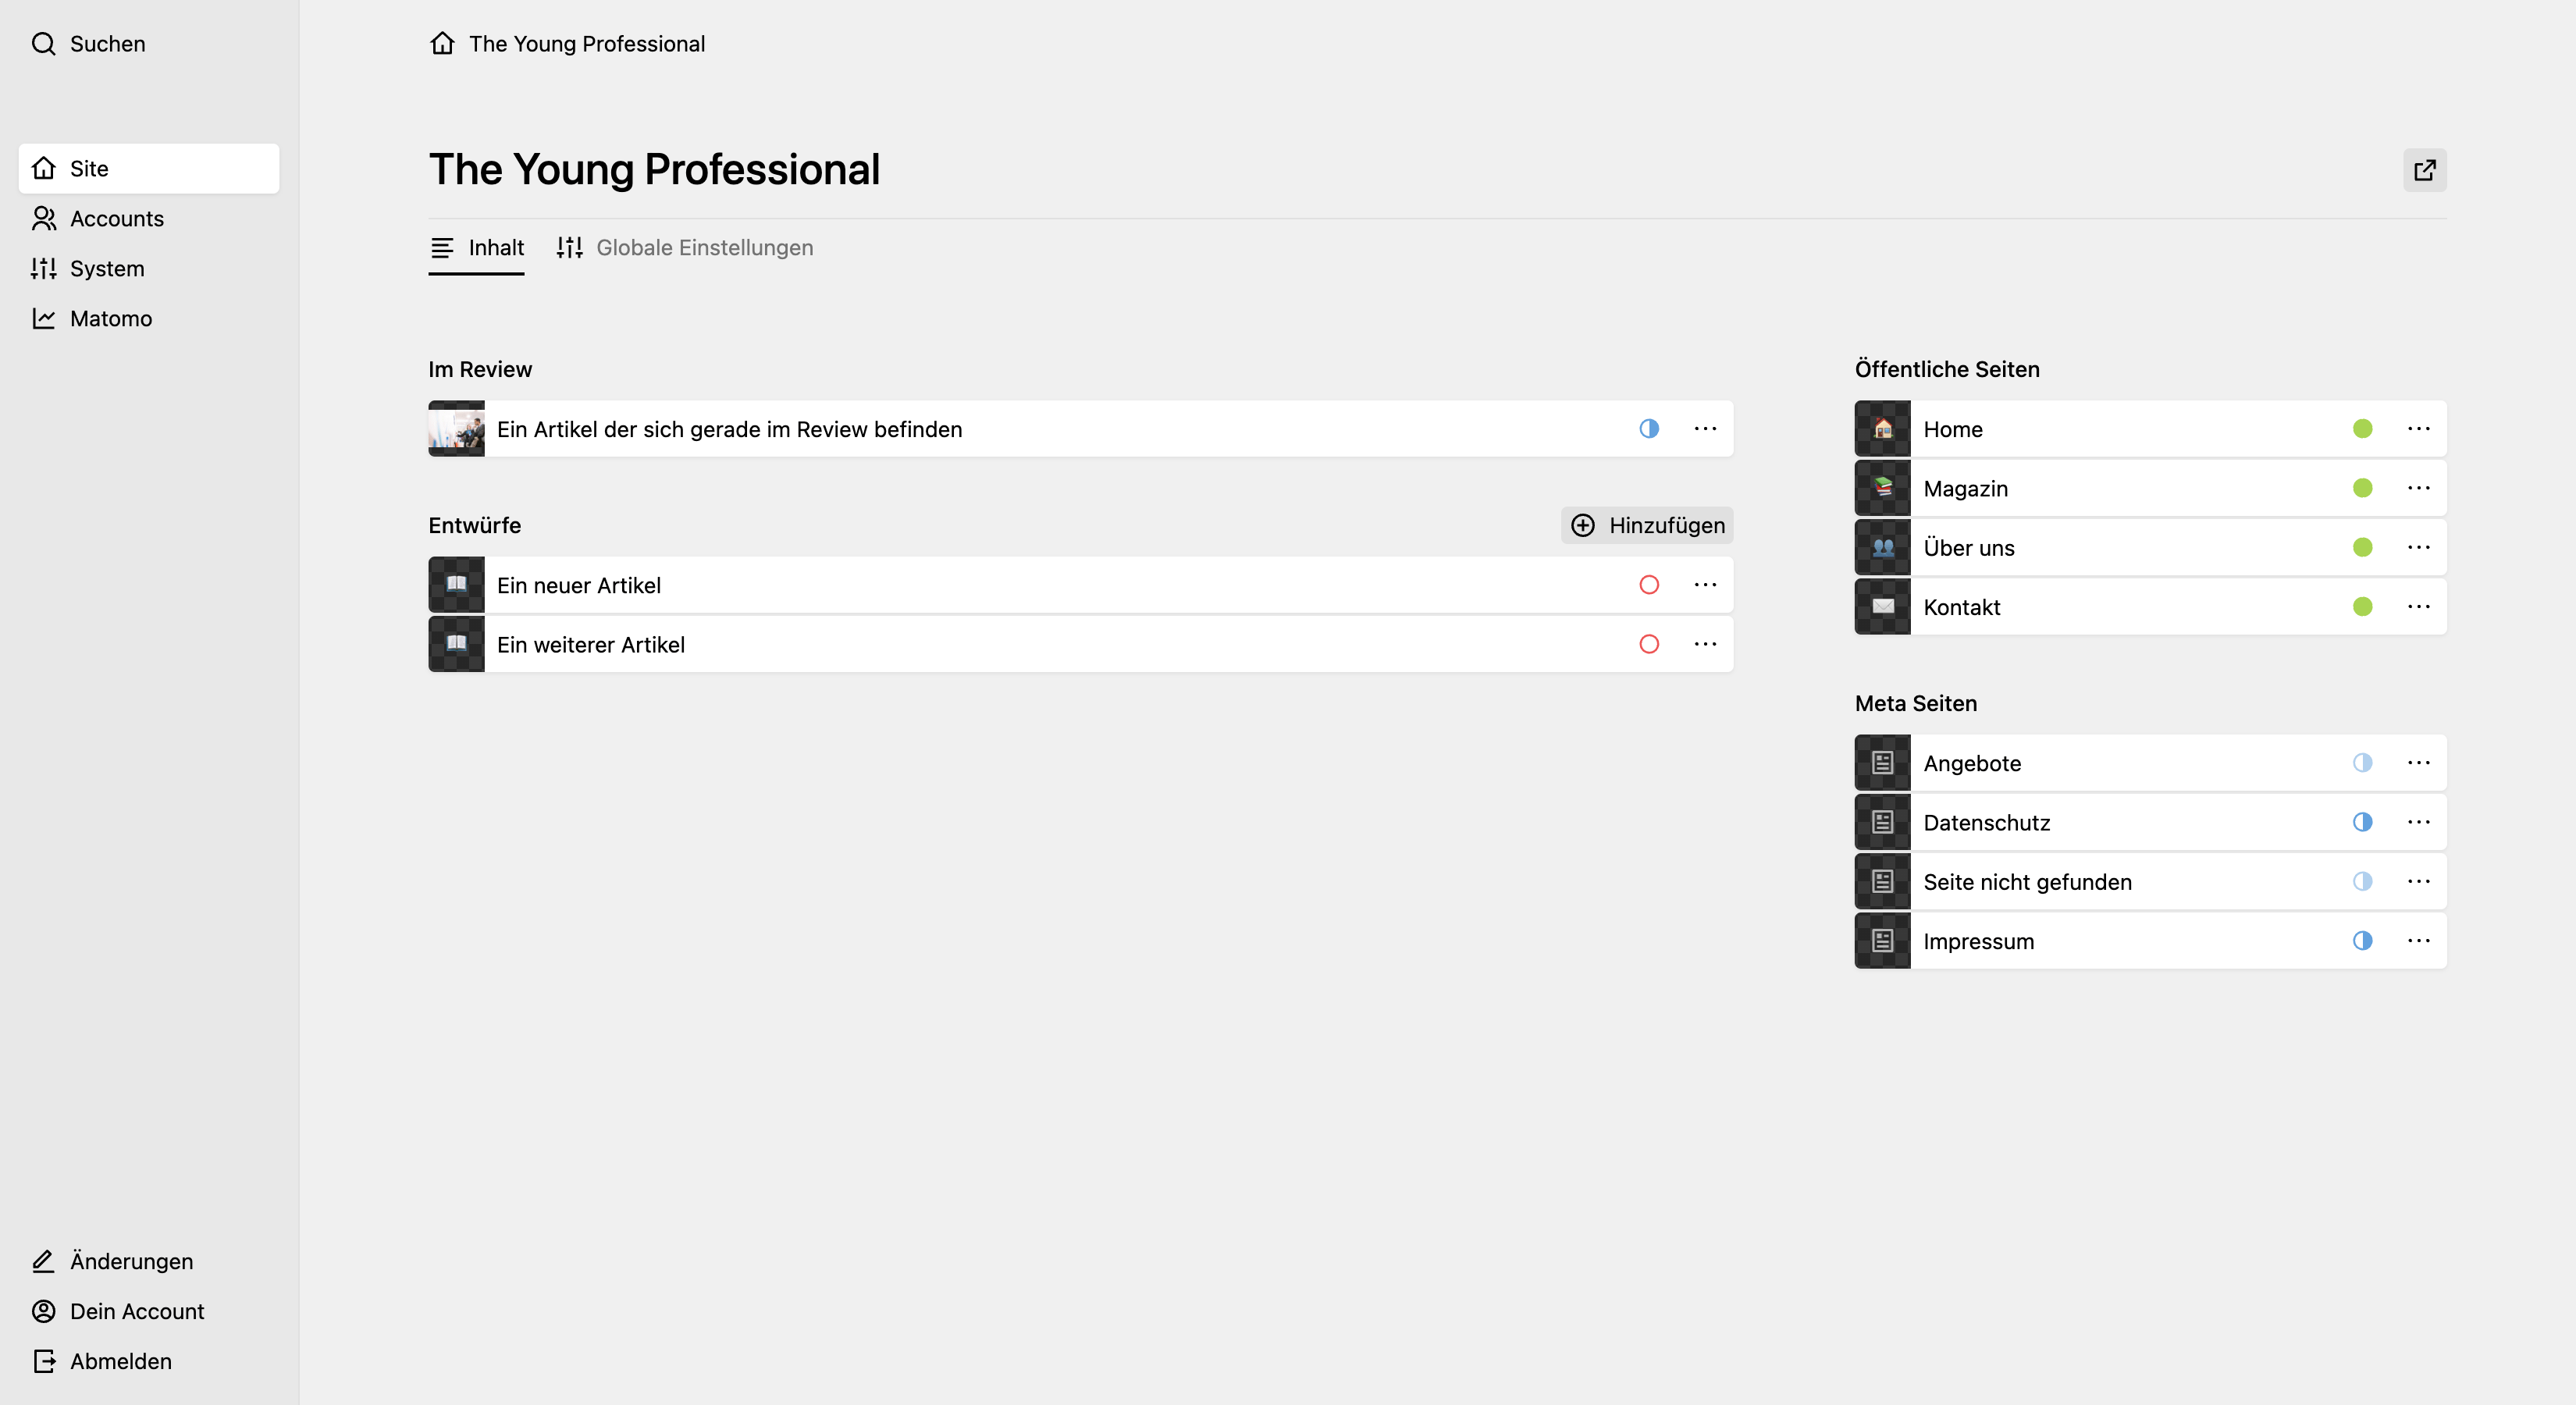Screen dimensions: 2576x1405
Task: Open options menu for Über uns
Action: pos(2419,547)
